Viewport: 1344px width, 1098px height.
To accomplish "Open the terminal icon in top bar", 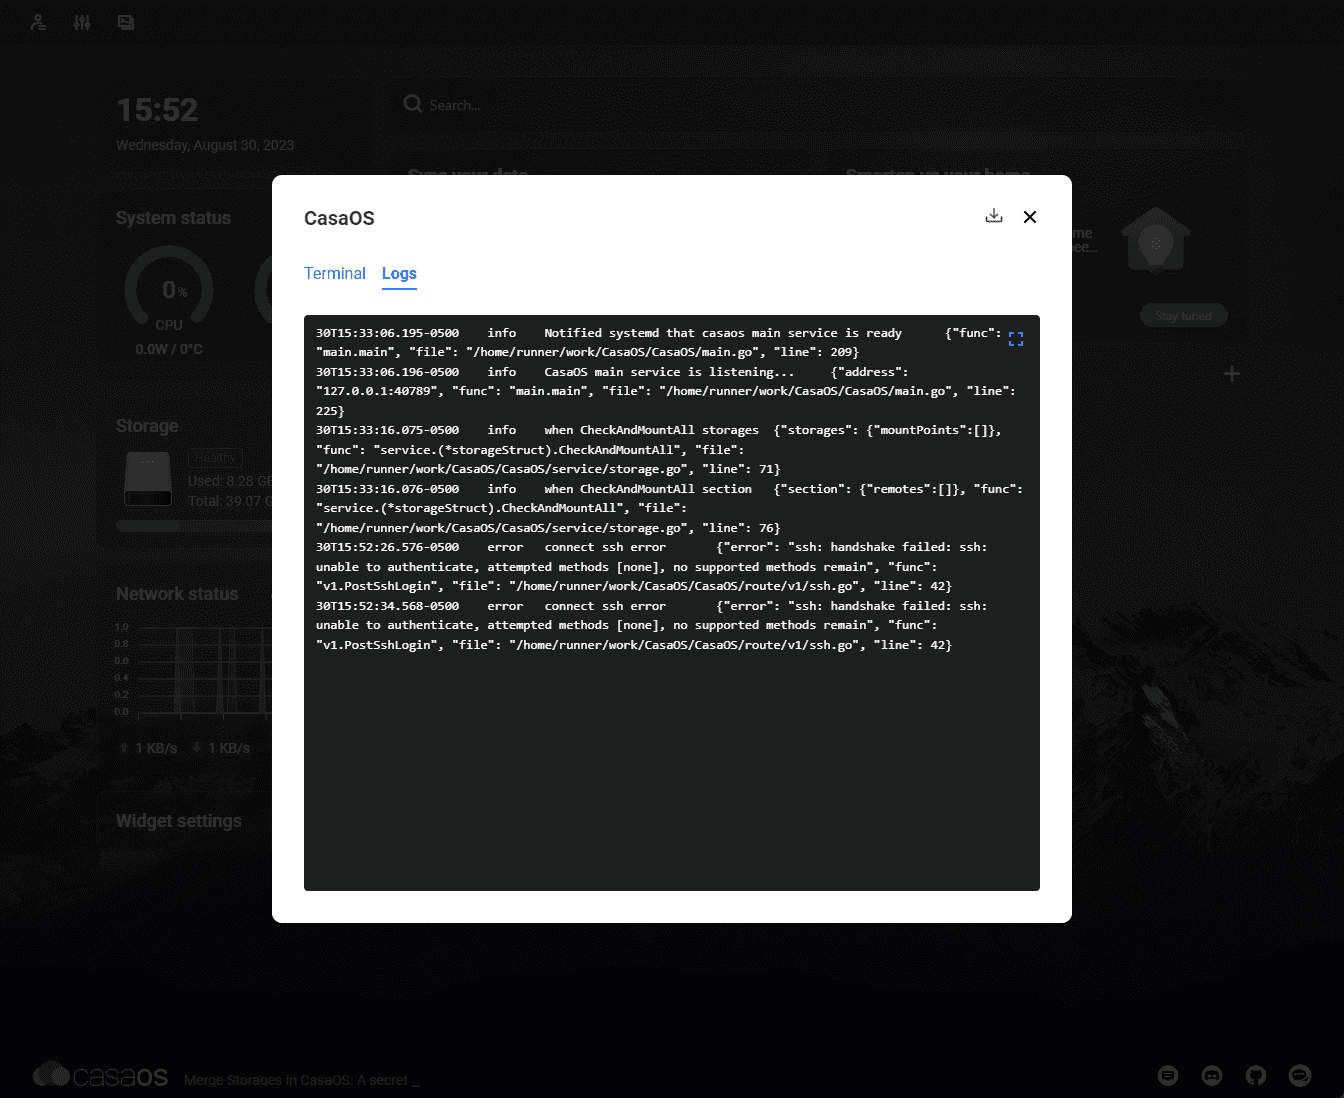I will 126,22.
